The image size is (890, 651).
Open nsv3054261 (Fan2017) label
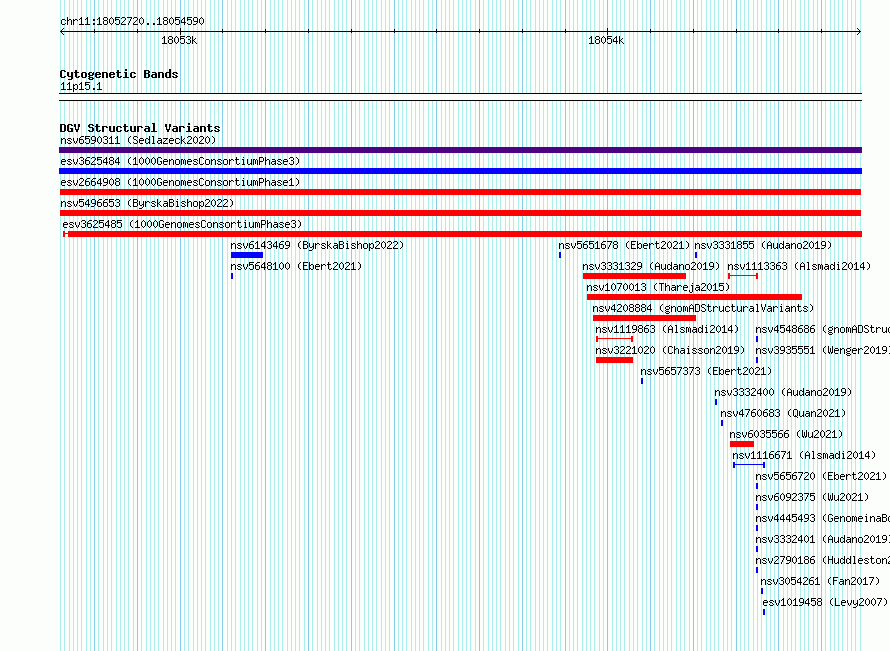[820, 581]
